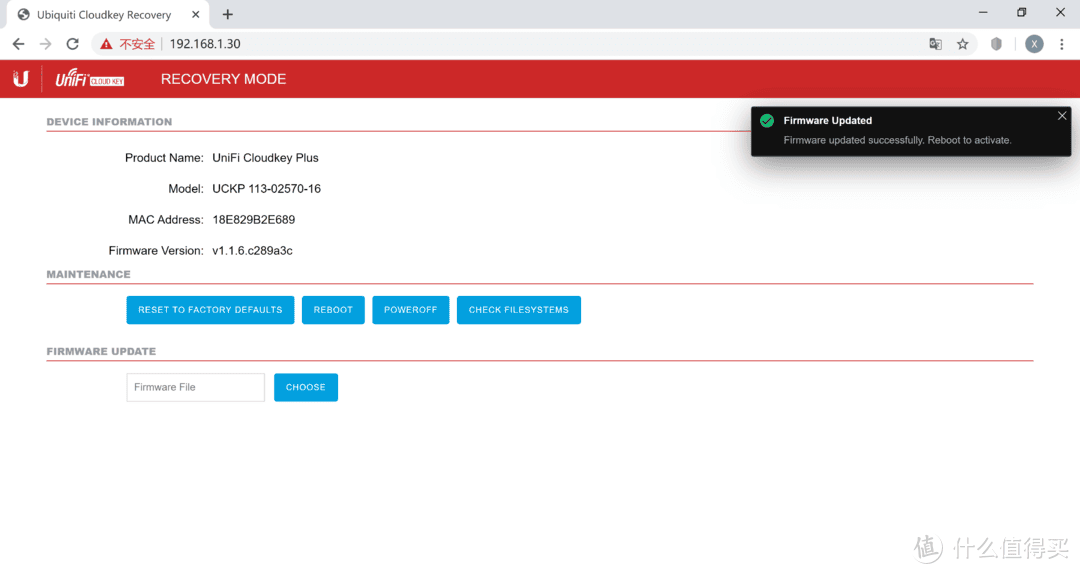Open the shield extension icon
1080x574 pixels.
tap(996, 44)
